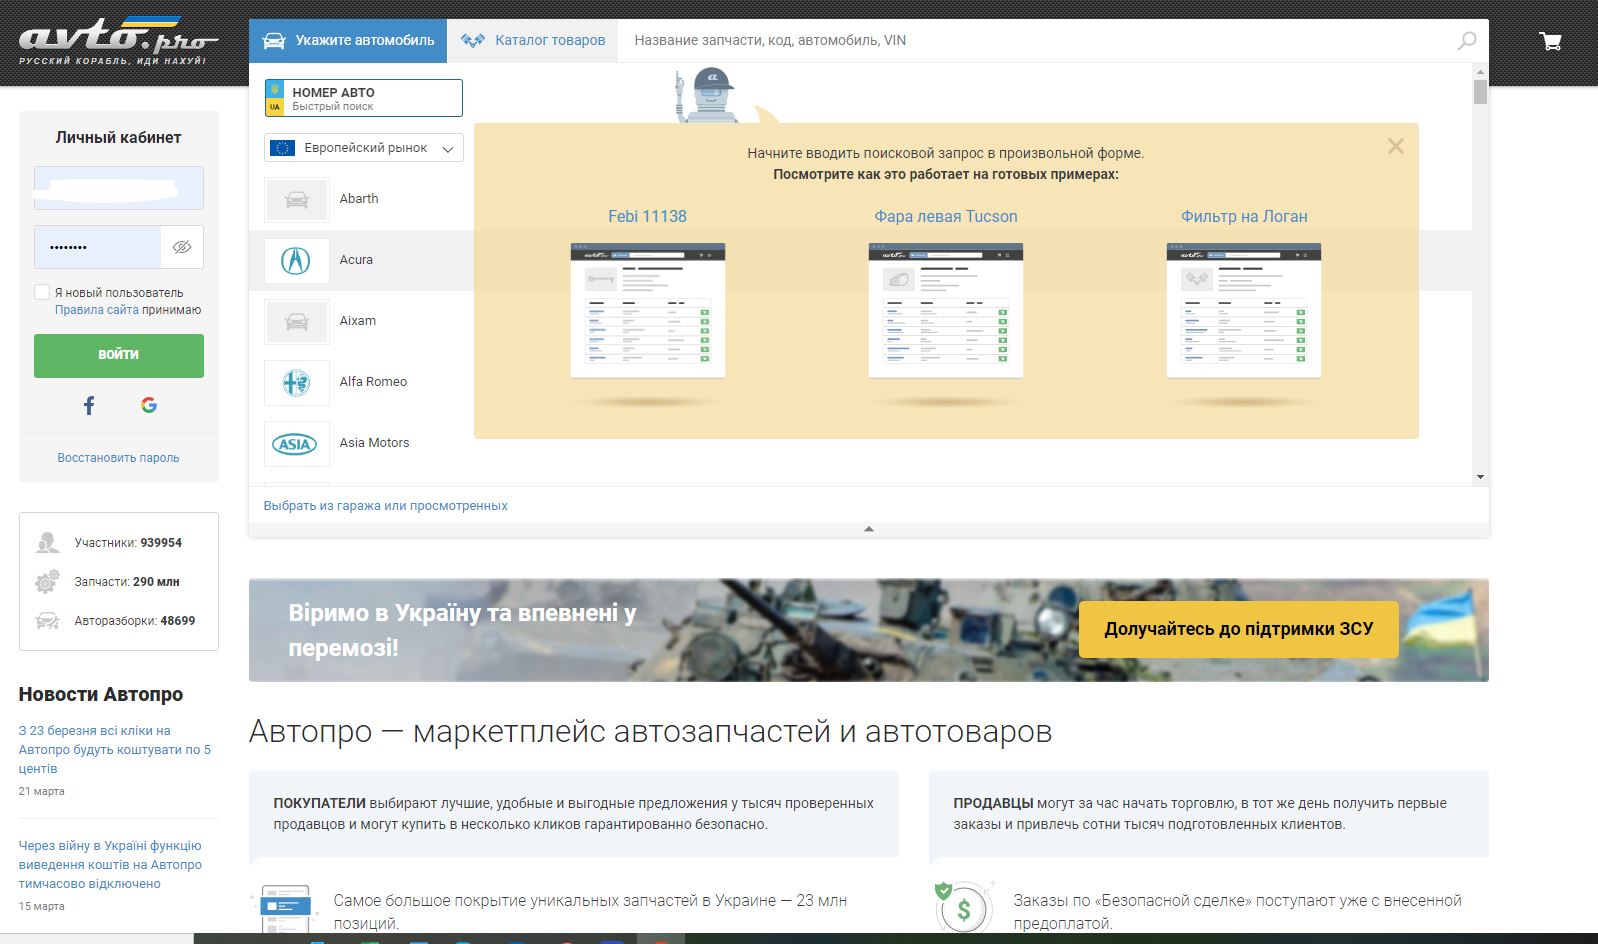Select the Acura brand logo
This screenshot has height=944, width=1598.
296,260
